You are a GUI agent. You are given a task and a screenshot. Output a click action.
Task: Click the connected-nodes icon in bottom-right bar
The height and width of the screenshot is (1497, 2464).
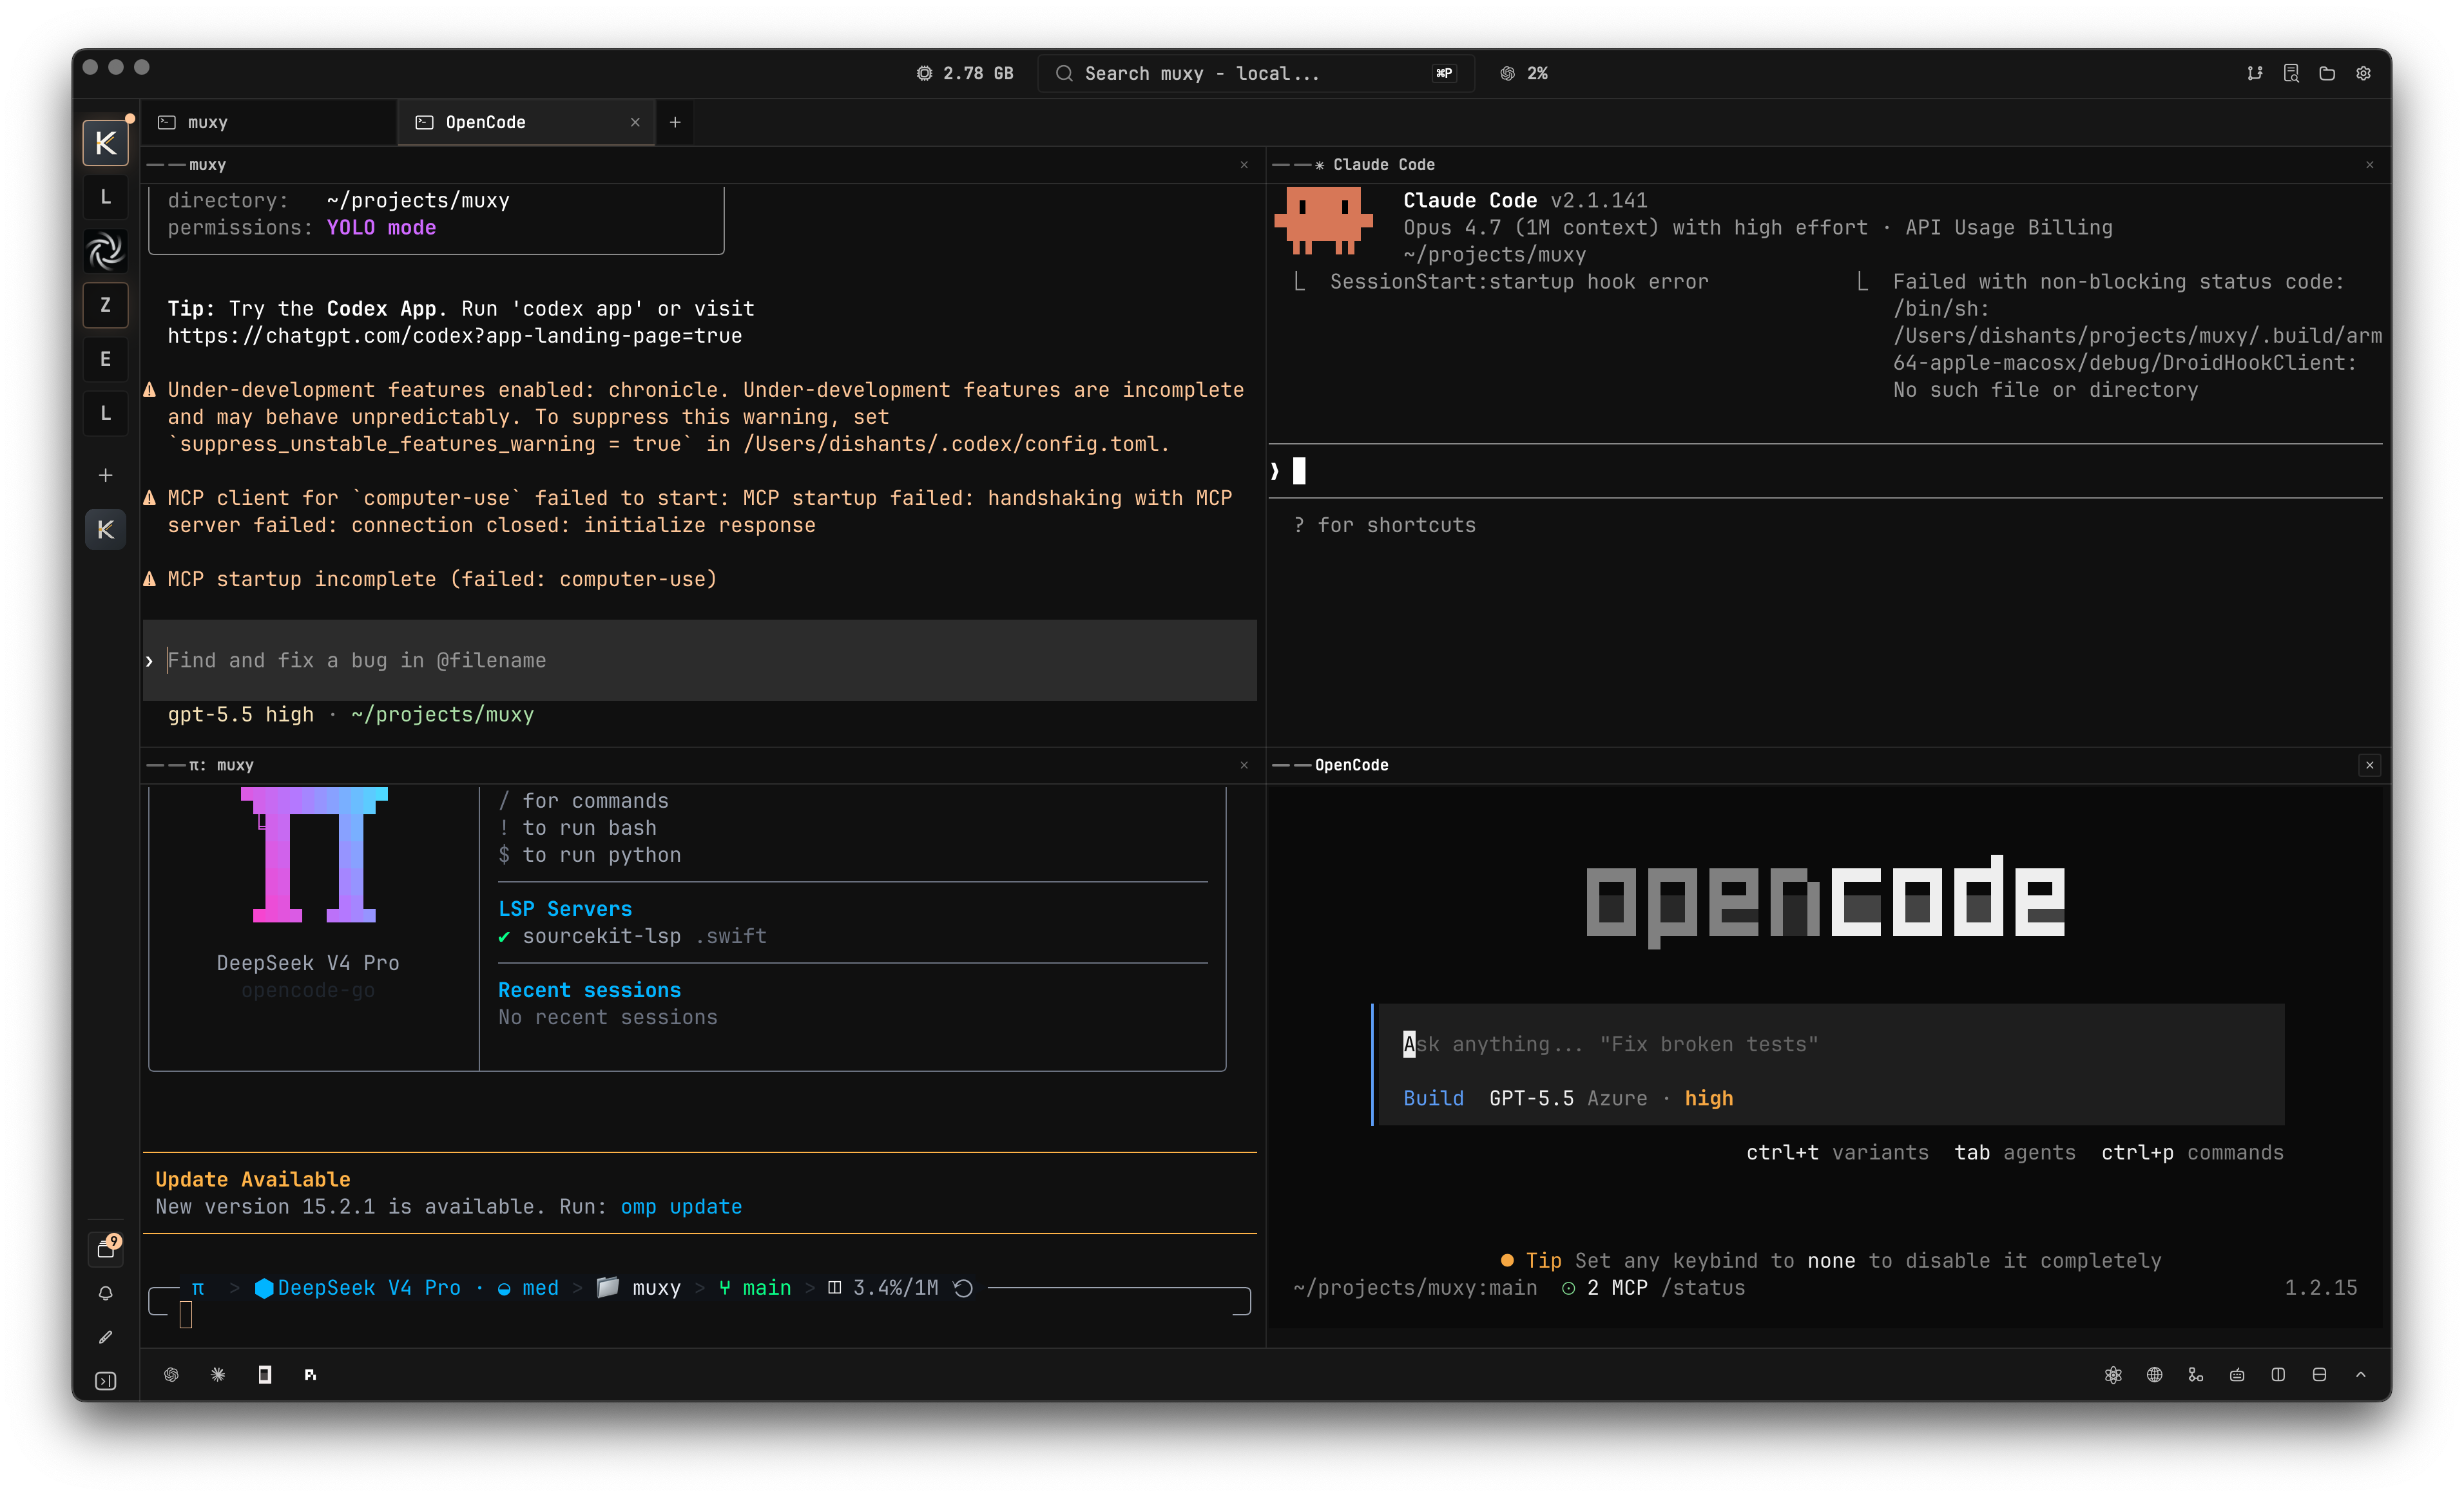(2196, 1375)
